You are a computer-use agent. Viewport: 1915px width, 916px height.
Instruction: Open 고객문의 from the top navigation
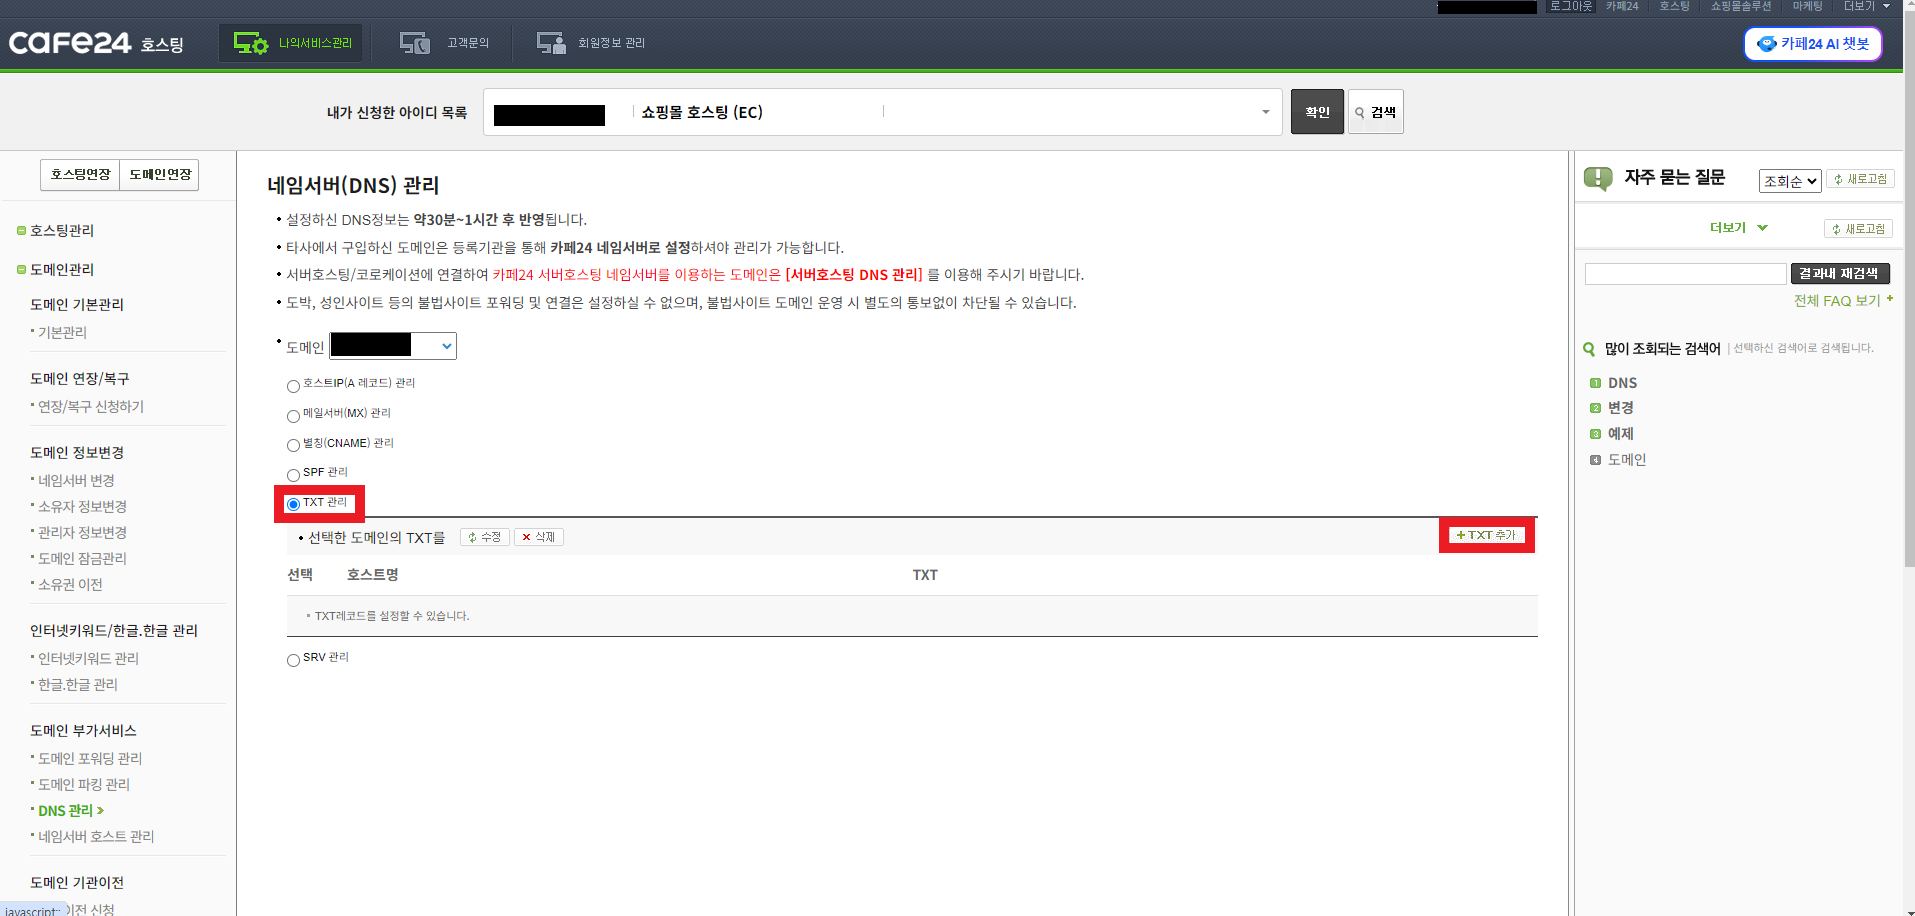(444, 43)
